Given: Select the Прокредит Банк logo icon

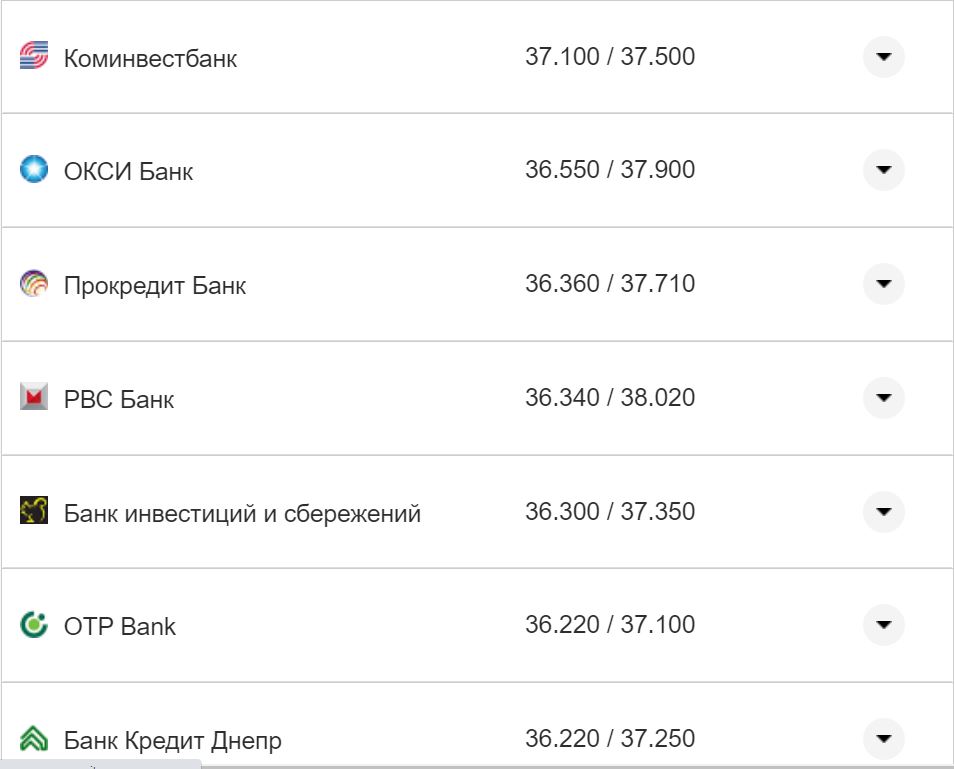Looking at the screenshot, I should click(x=36, y=283).
